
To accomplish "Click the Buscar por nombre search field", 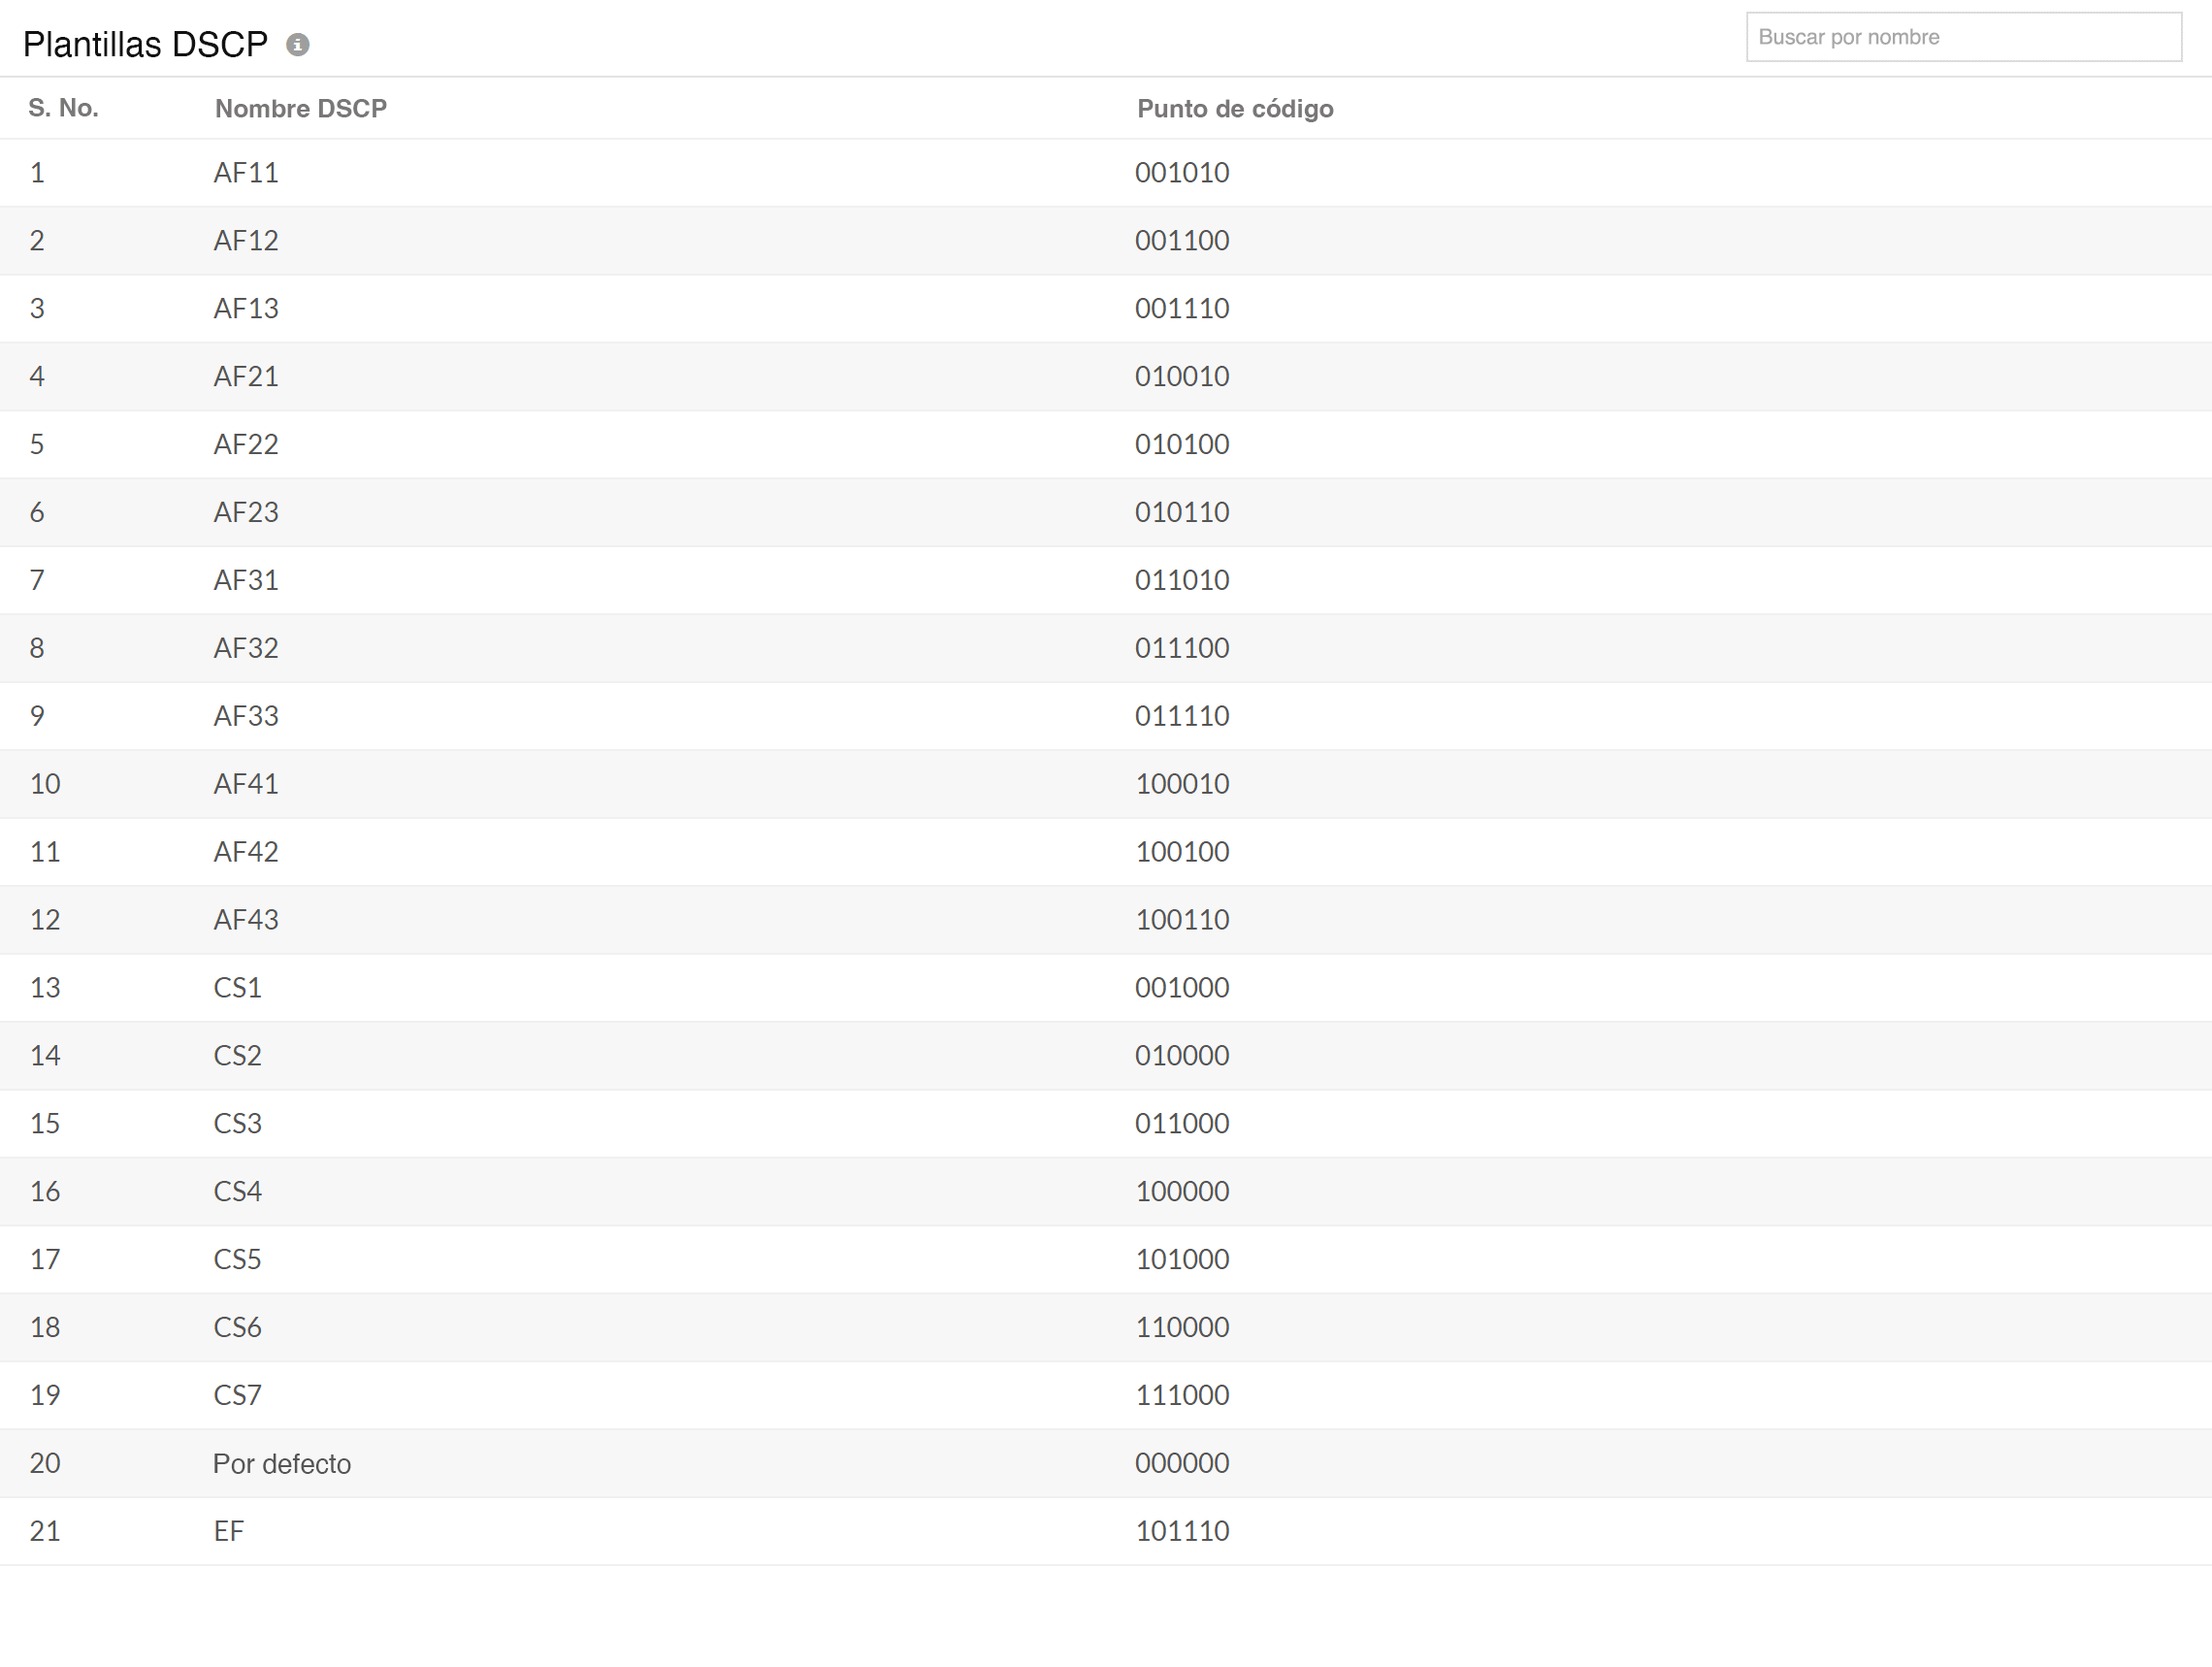I will (1962, 37).
